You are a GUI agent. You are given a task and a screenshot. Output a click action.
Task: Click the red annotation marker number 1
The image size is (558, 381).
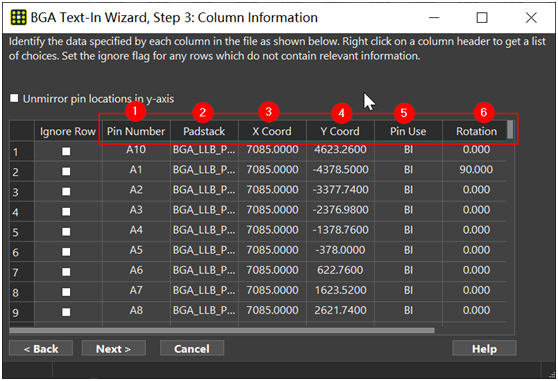point(135,111)
